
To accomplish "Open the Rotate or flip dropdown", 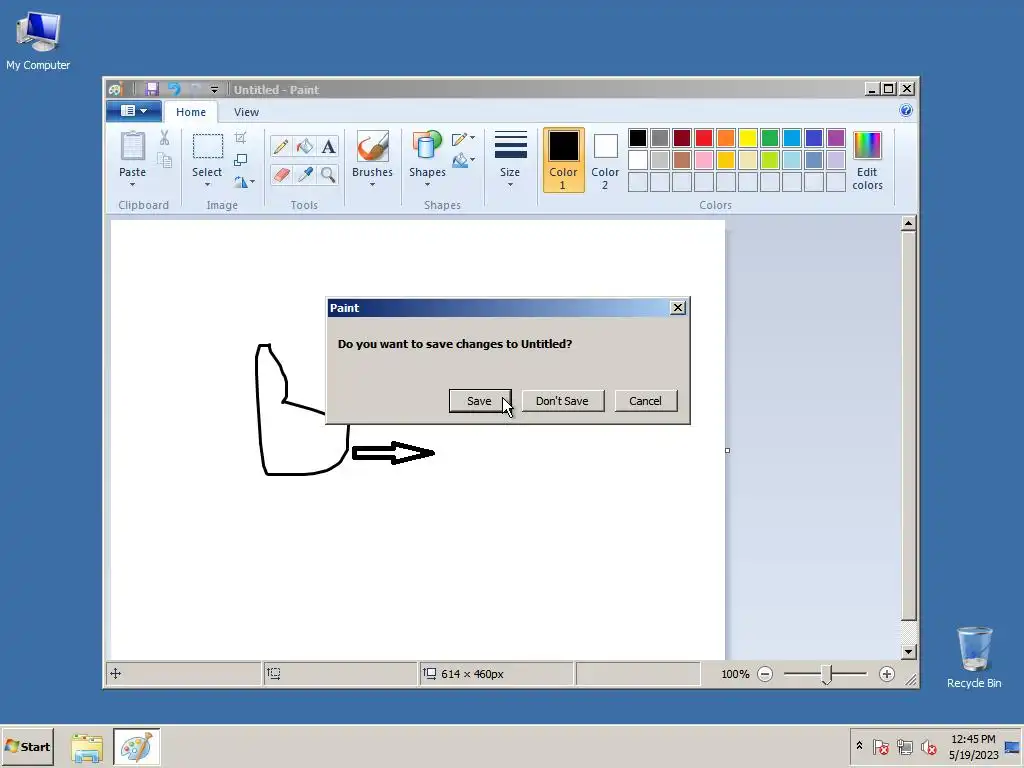I will 244,182.
